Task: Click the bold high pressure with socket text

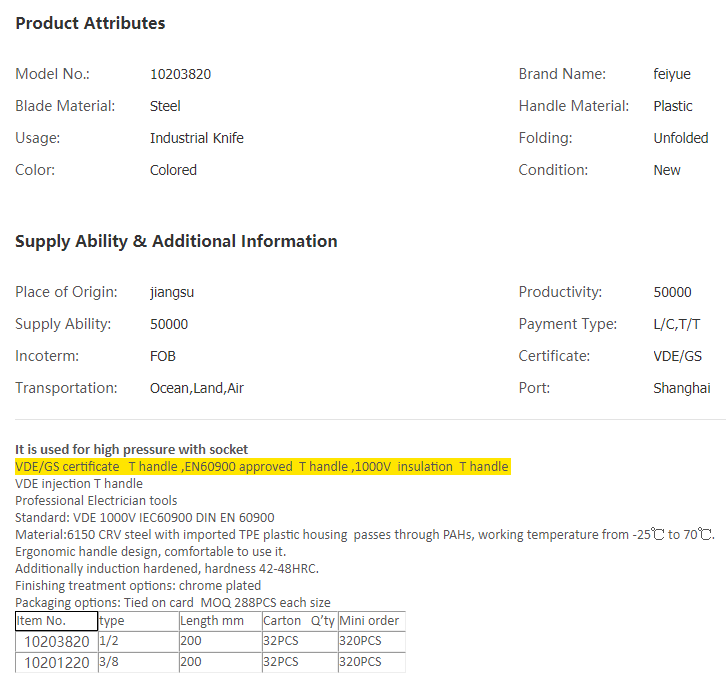Action: (x=131, y=450)
